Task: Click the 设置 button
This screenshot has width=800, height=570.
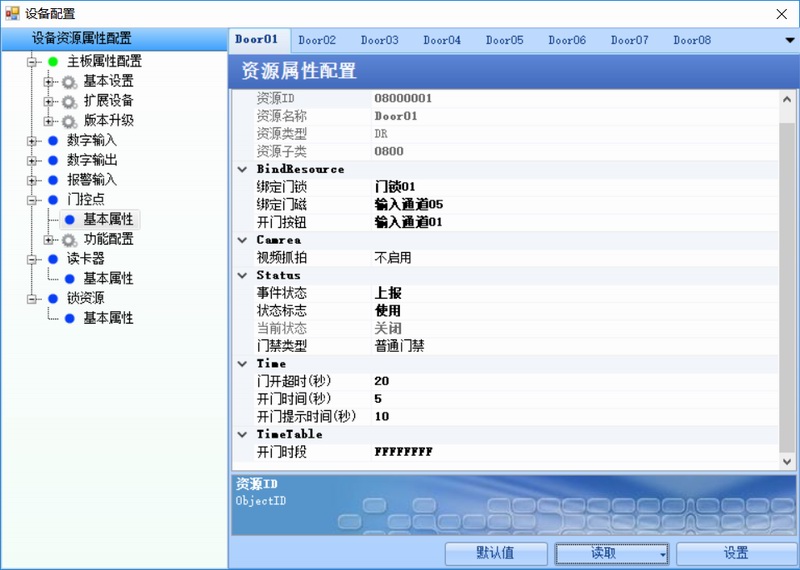Action: (x=736, y=554)
